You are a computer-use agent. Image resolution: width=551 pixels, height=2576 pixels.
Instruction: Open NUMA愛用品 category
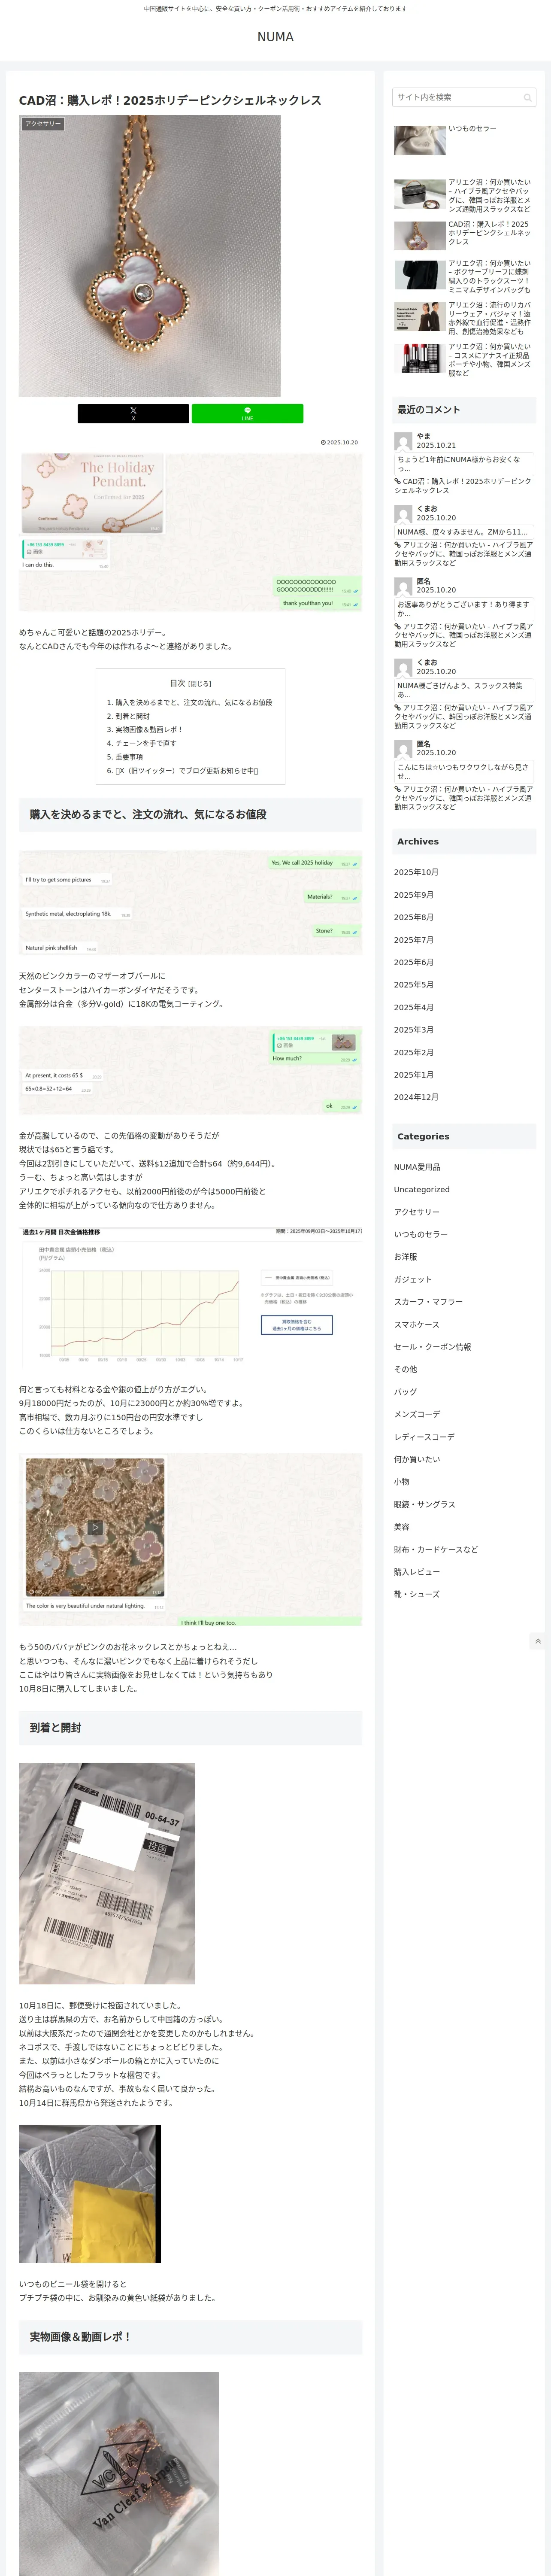(x=417, y=1167)
